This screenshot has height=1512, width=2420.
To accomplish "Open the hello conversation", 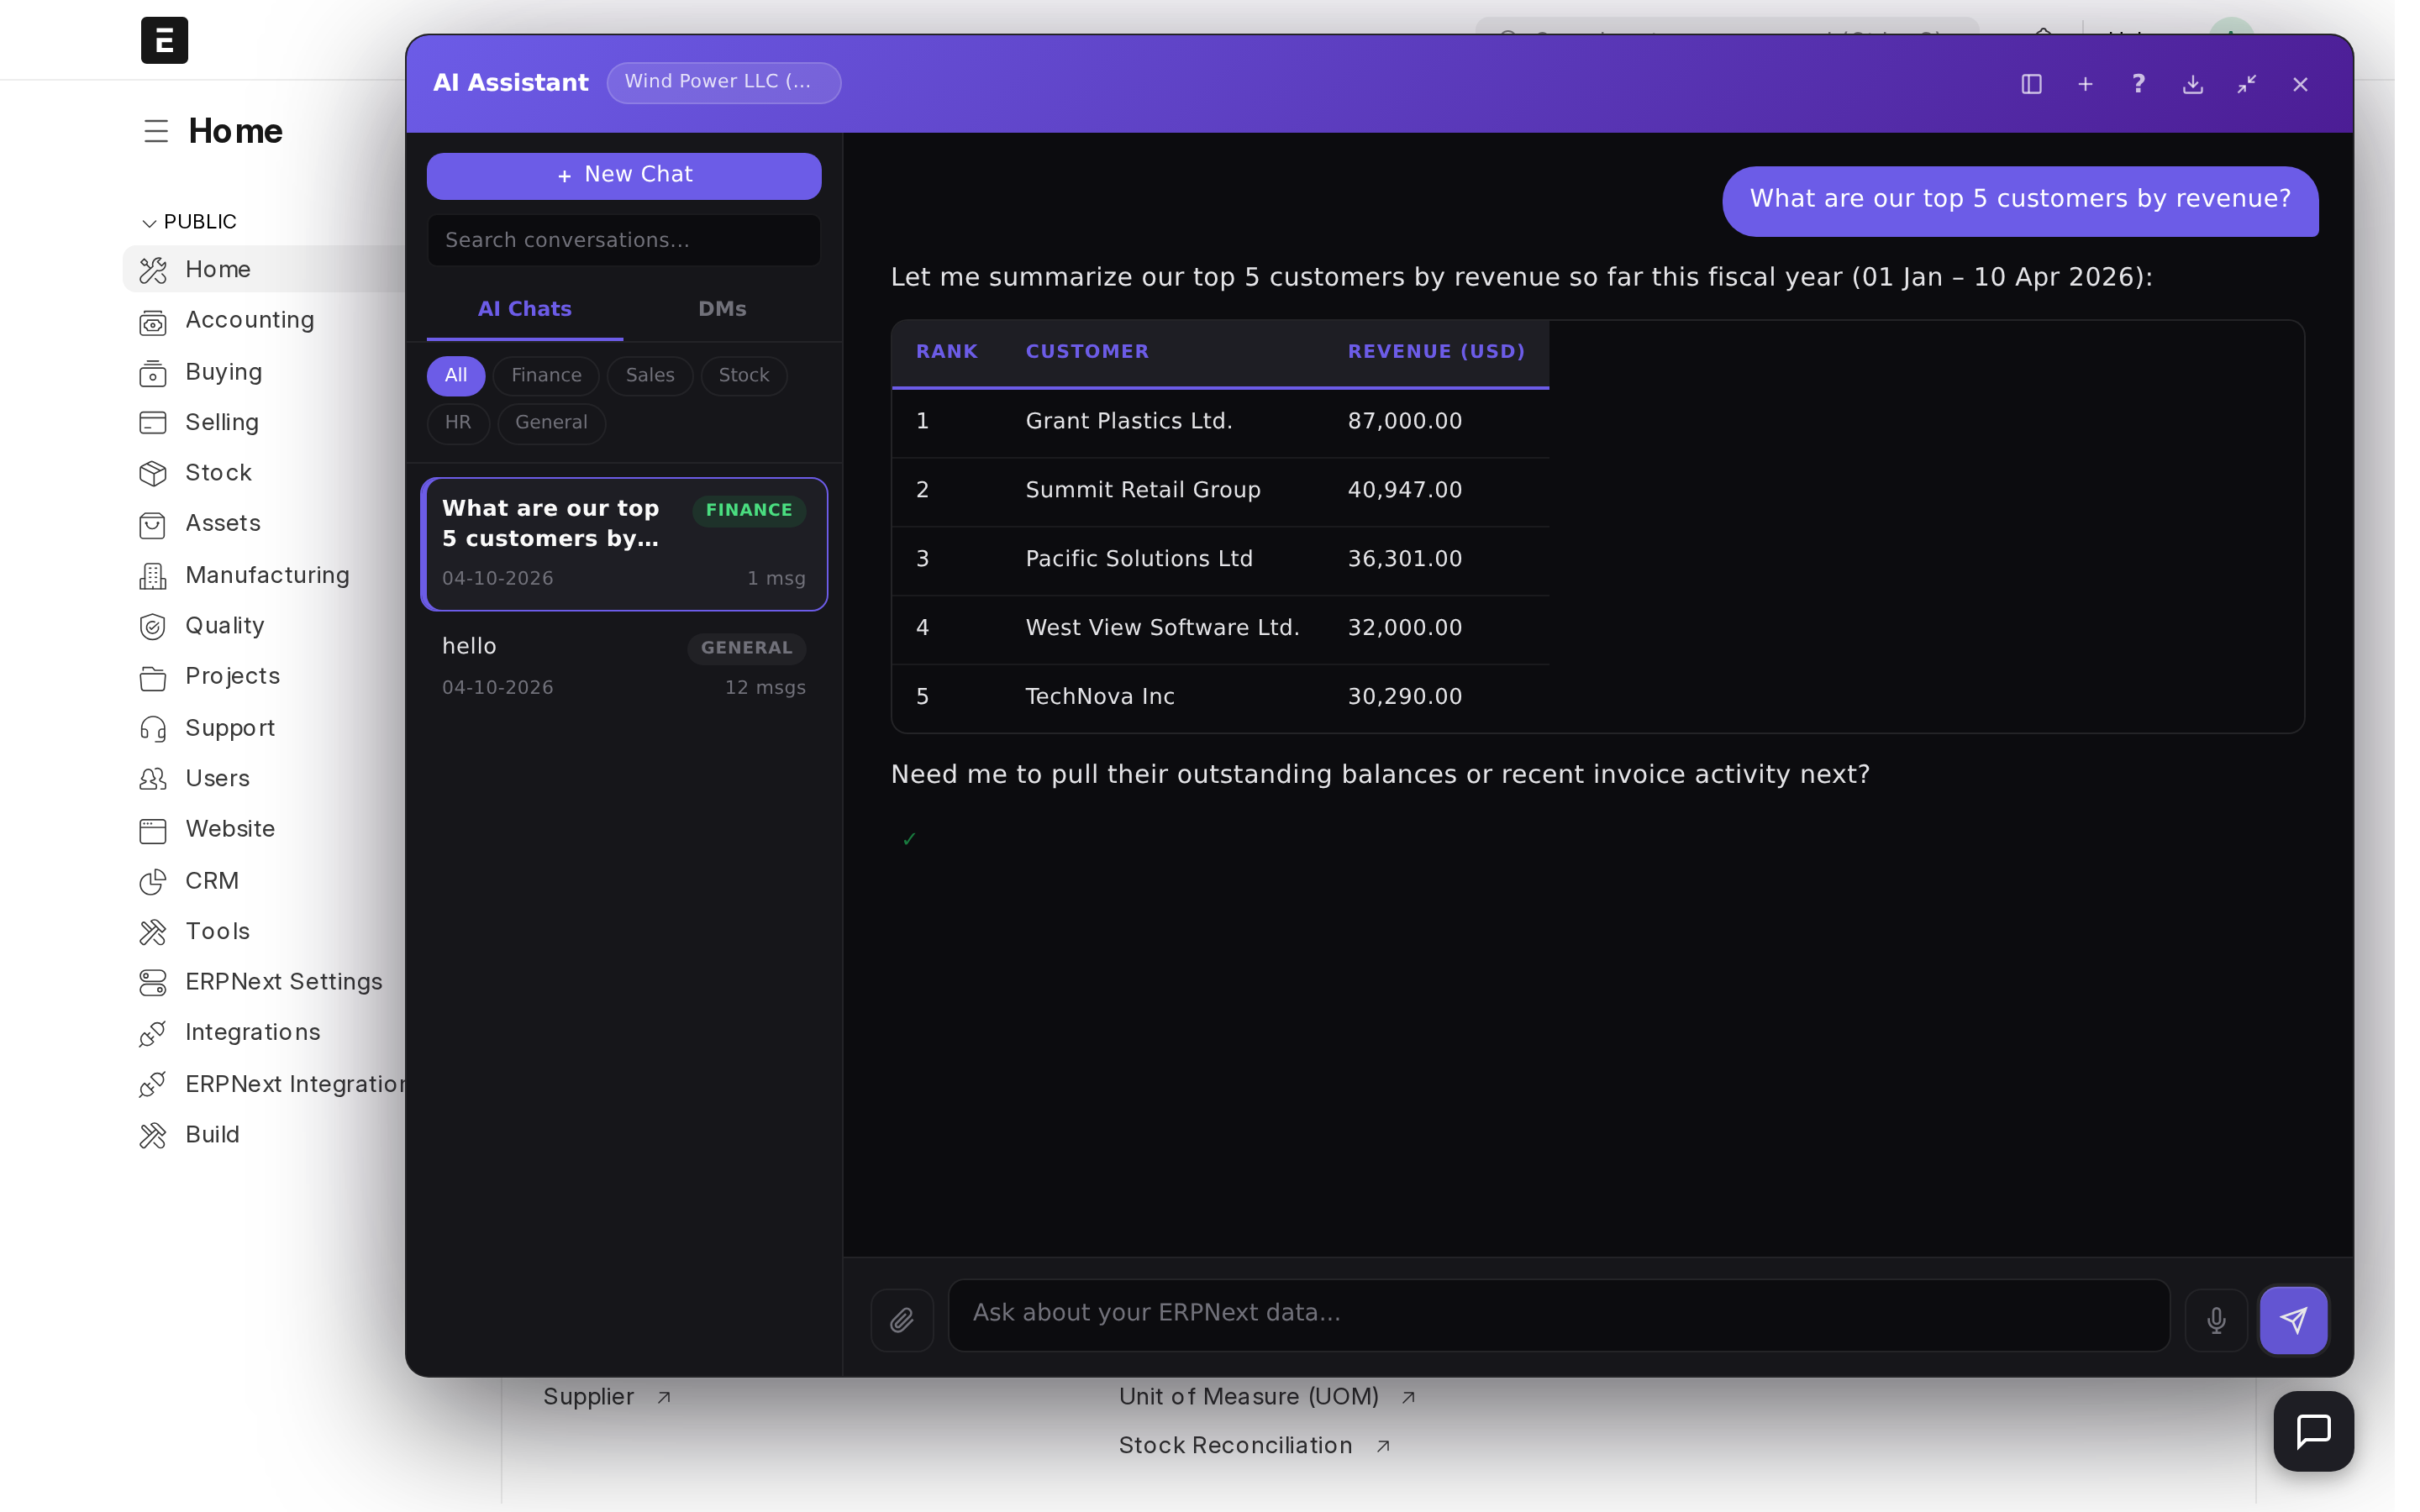I will click(x=624, y=666).
